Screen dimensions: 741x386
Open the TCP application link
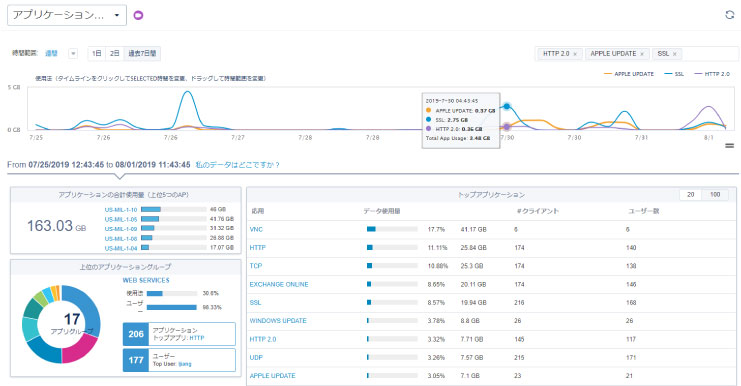pyautogui.click(x=256, y=266)
